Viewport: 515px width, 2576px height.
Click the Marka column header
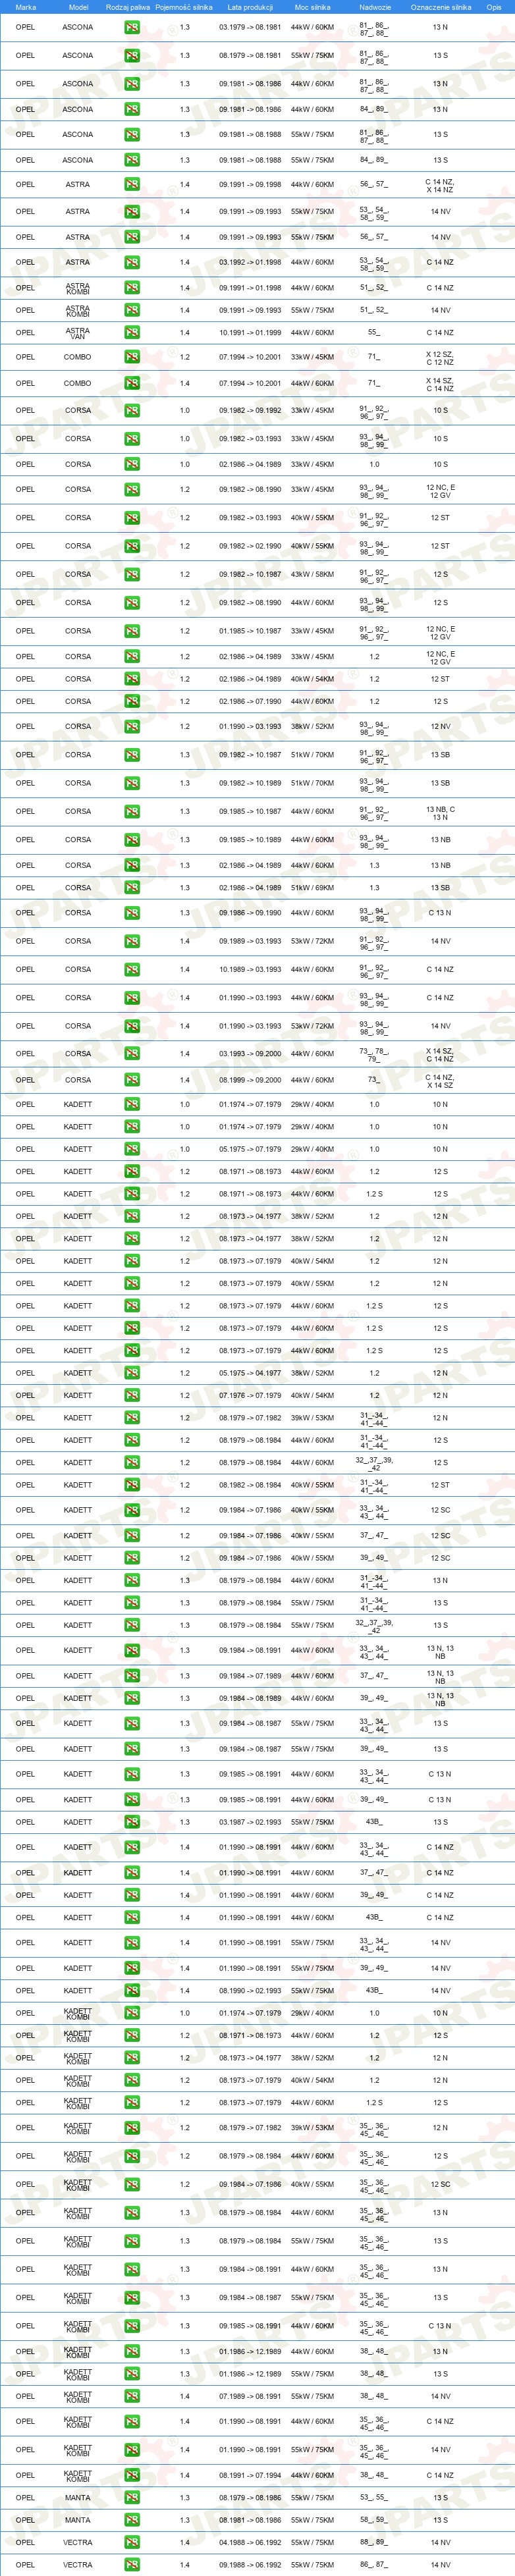26,7
